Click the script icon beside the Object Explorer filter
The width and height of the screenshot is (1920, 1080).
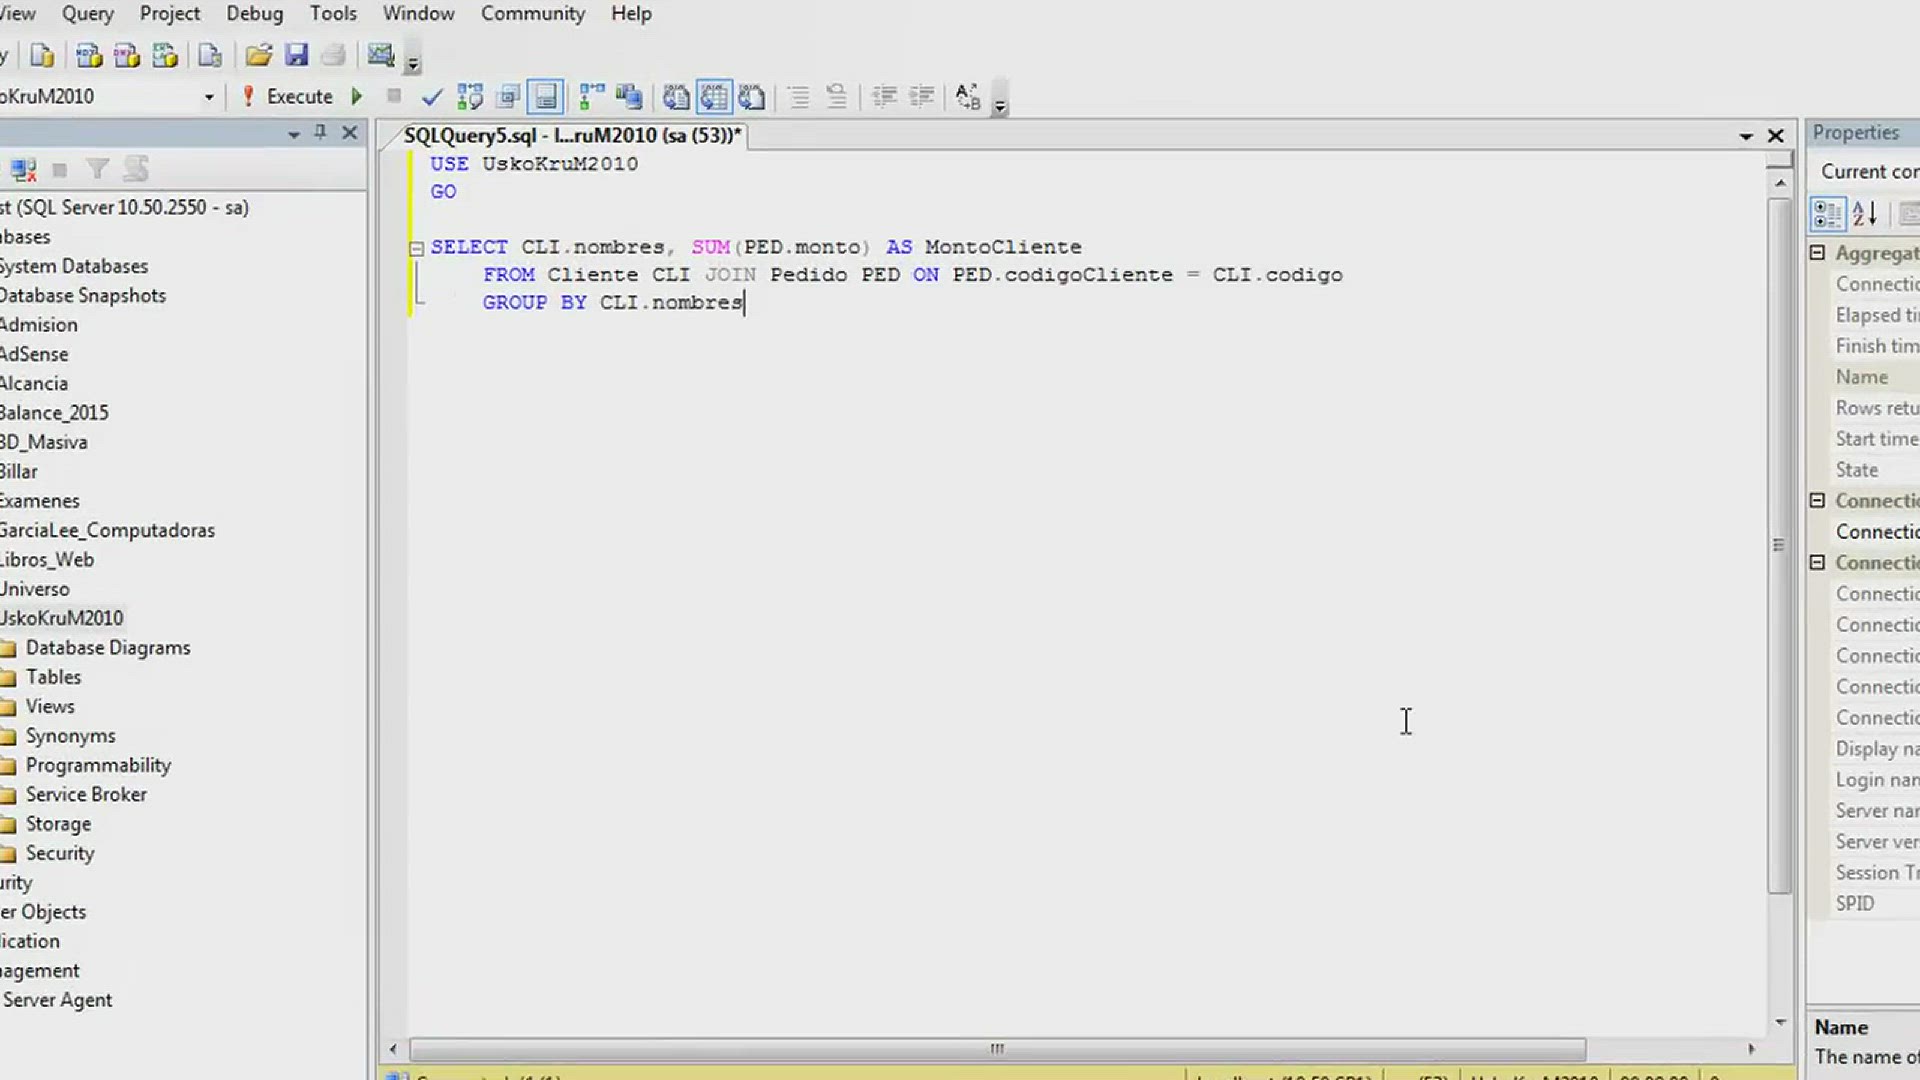point(136,169)
